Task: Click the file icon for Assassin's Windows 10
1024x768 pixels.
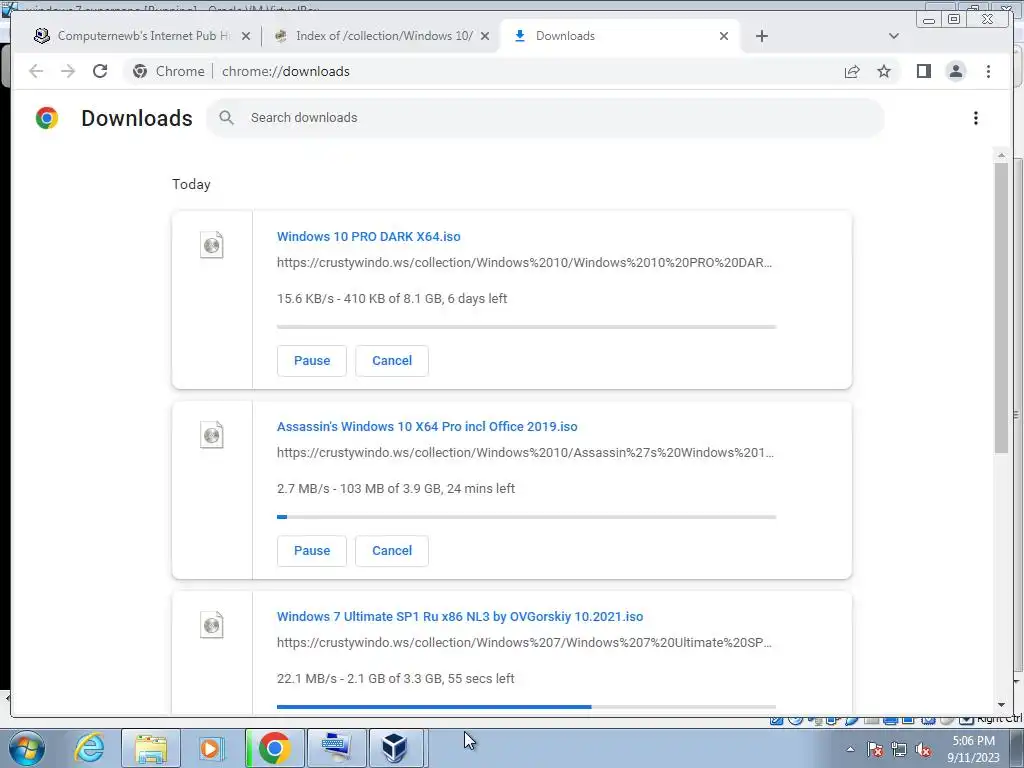Action: click(x=212, y=435)
